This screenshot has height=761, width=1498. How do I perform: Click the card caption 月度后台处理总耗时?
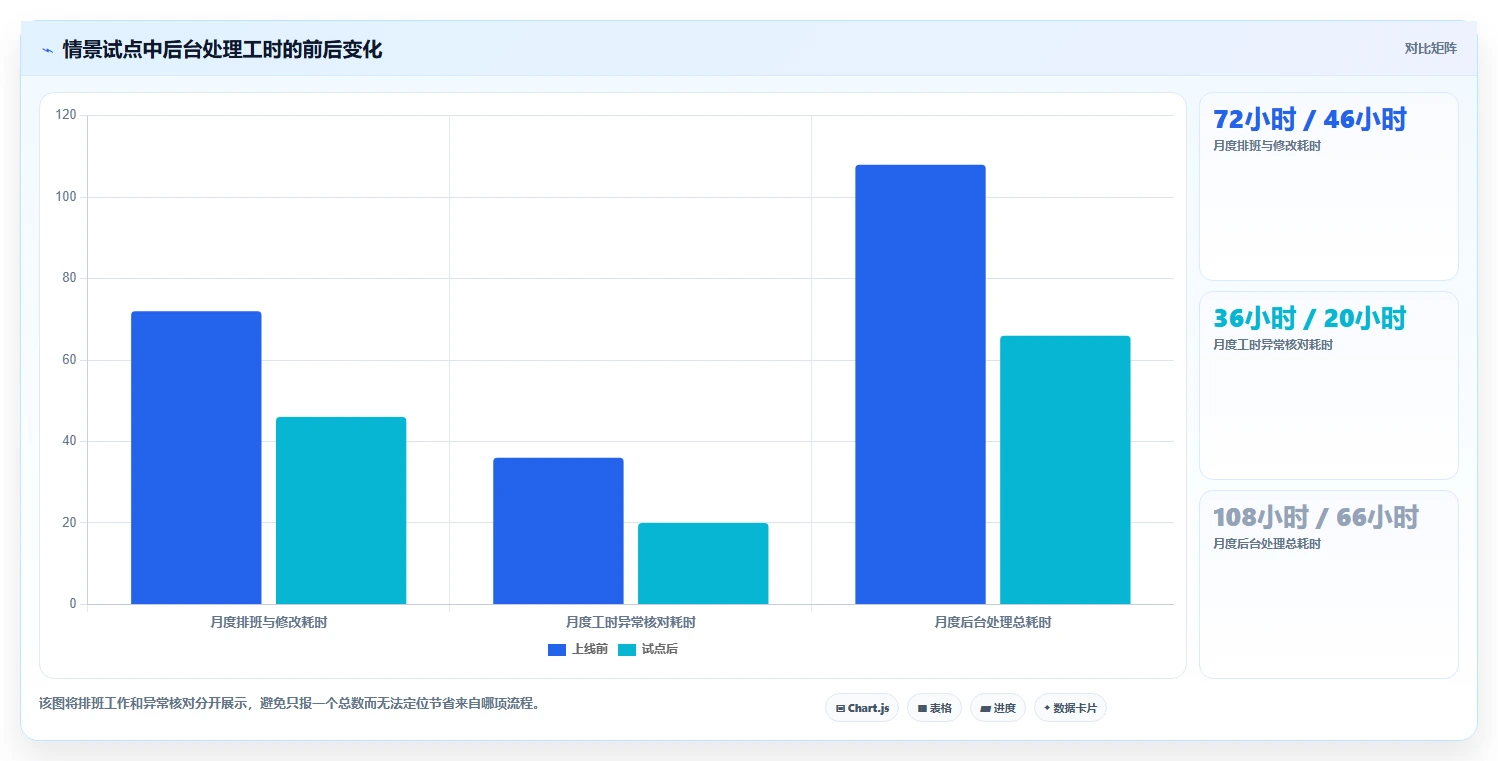pyautogui.click(x=1267, y=544)
